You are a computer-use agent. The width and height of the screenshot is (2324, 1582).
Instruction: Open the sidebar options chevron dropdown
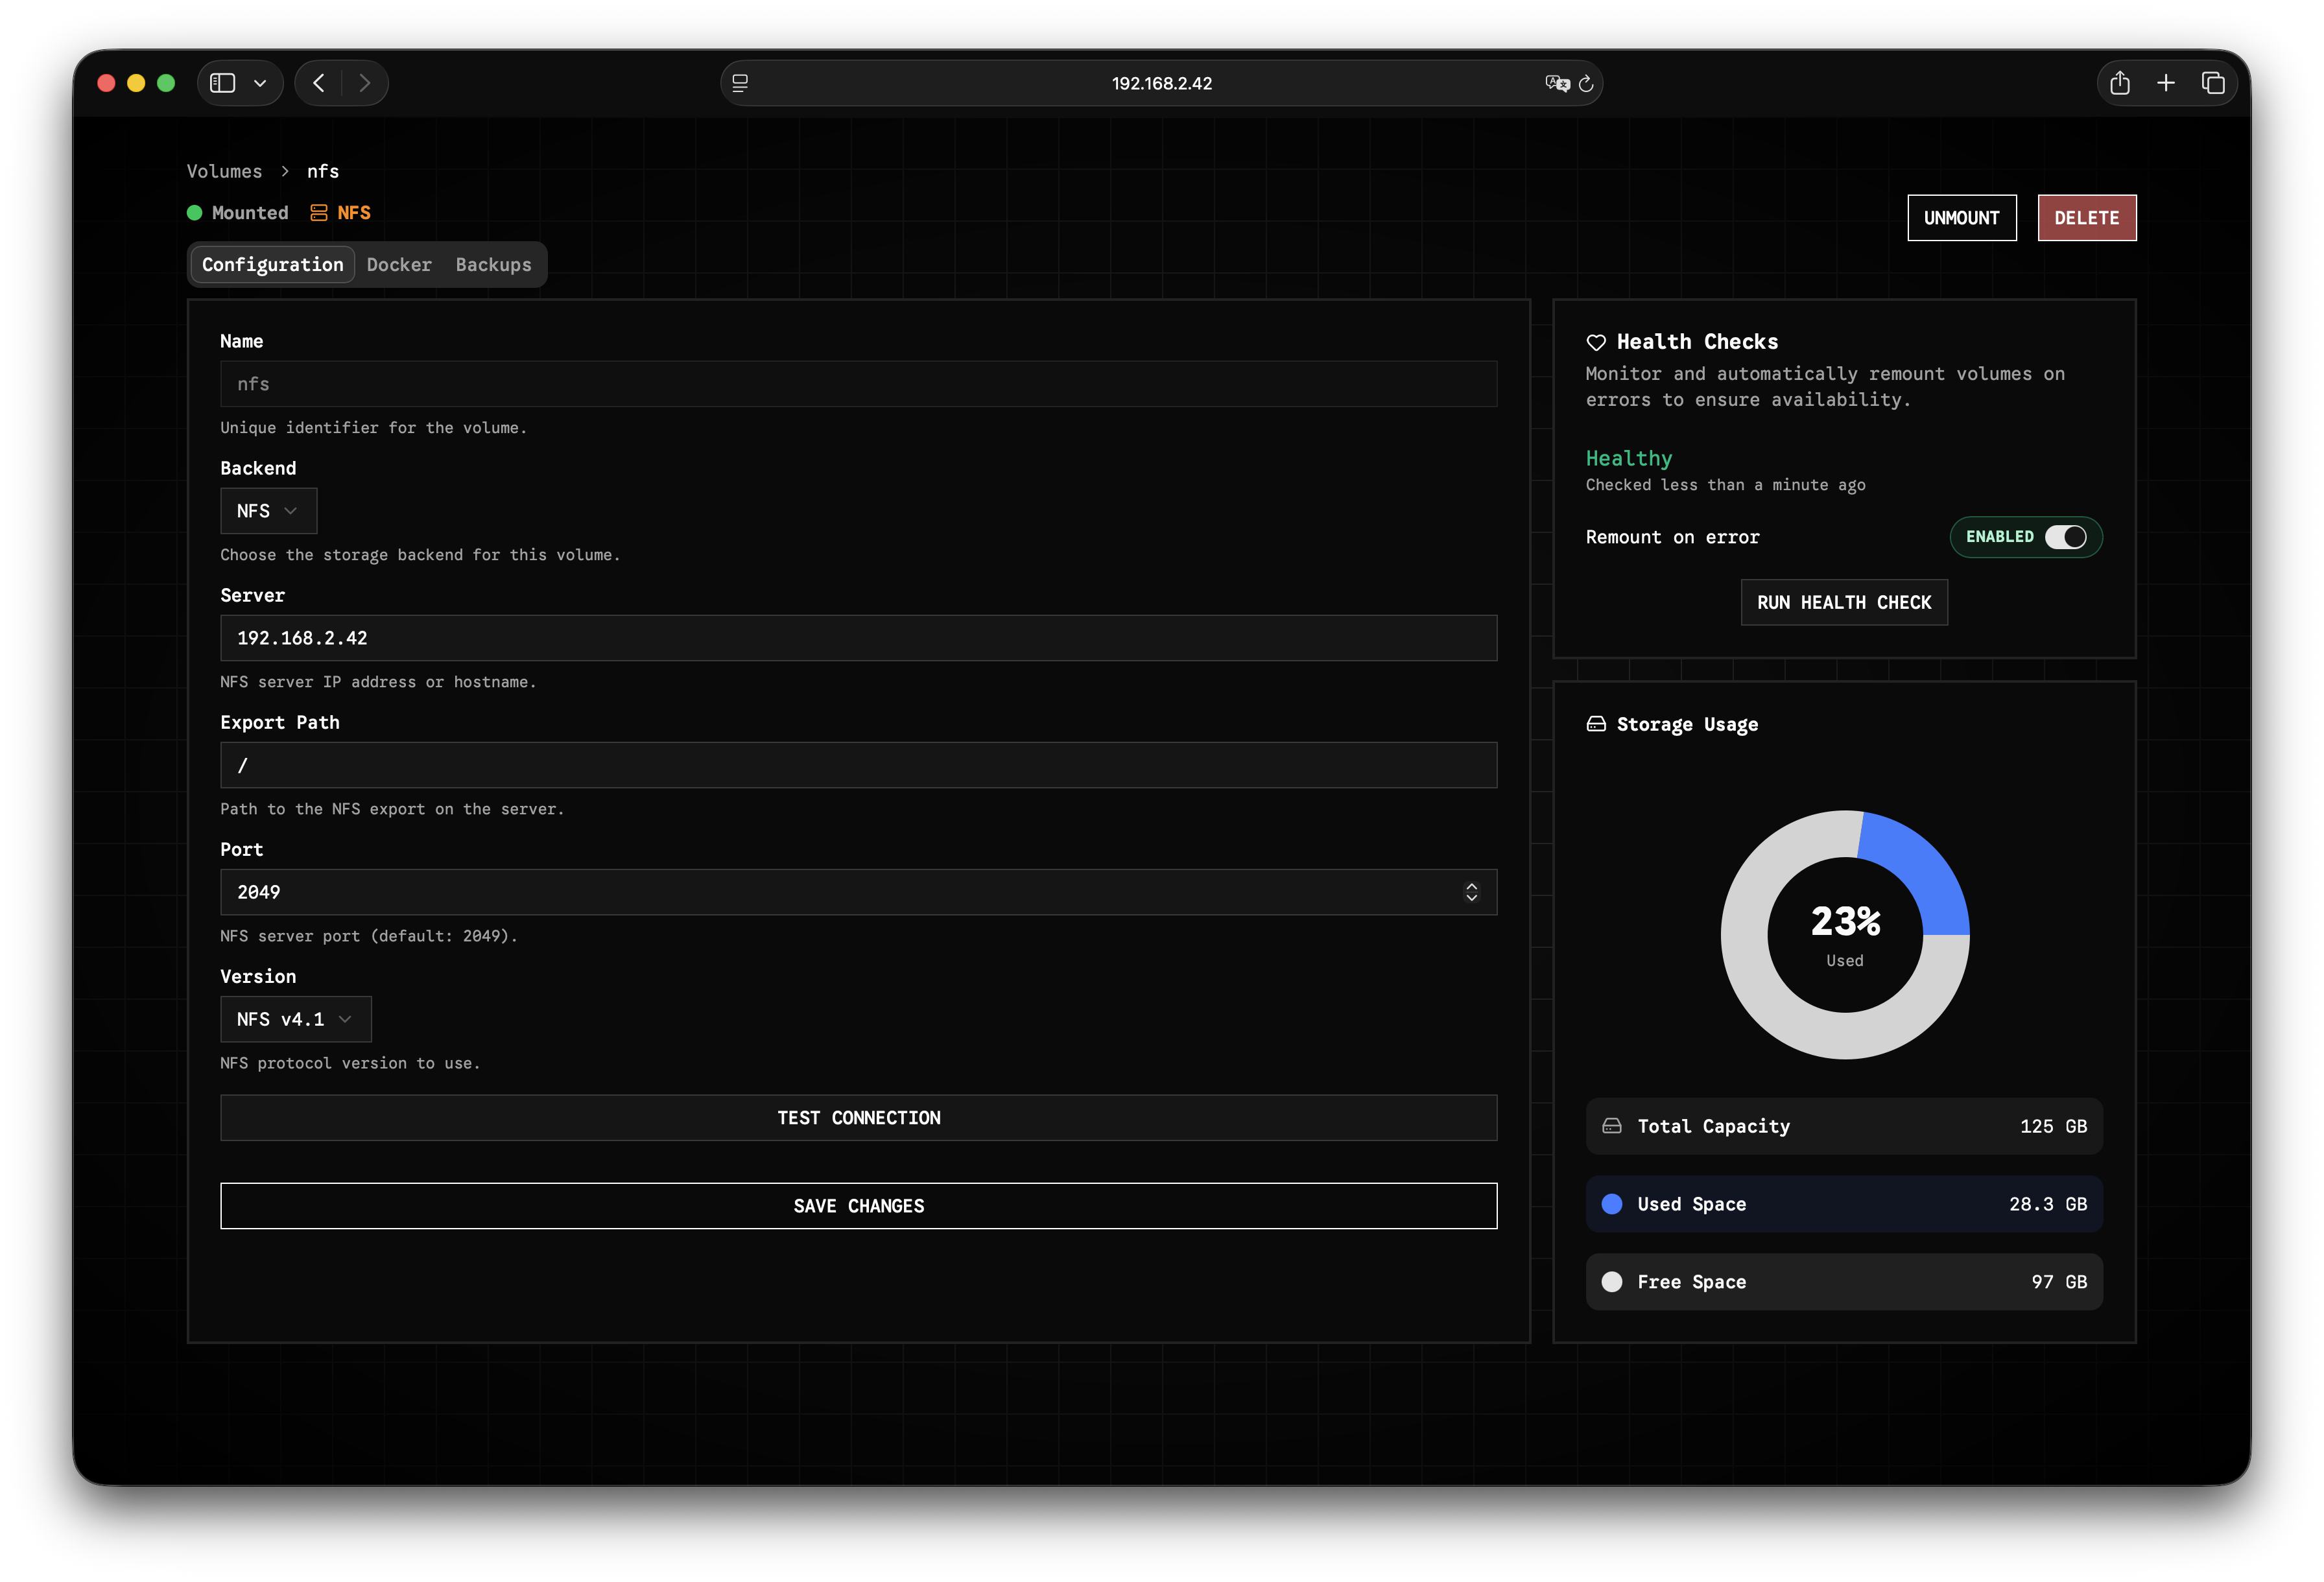click(260, 83)
